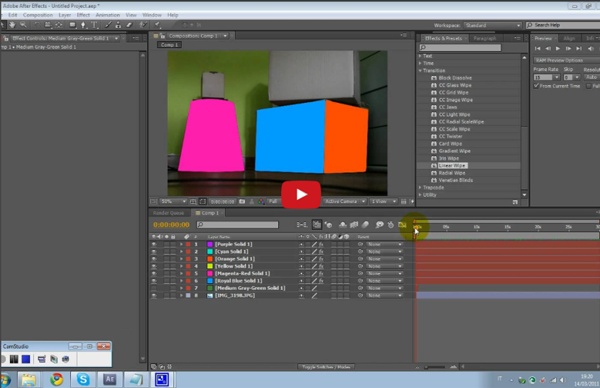The height and width of the screenshot is (388, 600).
Task: Select the Zoom magnifier tool
Action: pyautogui.click(x=23, y=25)
